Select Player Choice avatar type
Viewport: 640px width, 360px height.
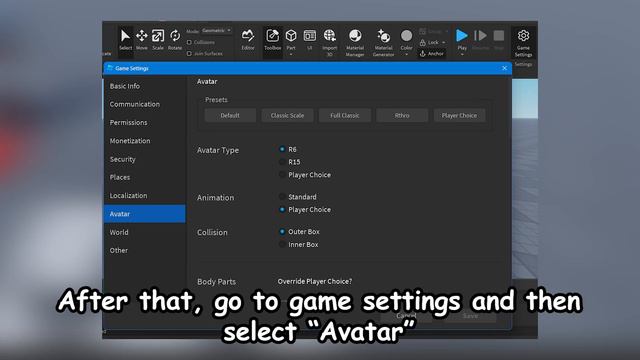[282, 175]
